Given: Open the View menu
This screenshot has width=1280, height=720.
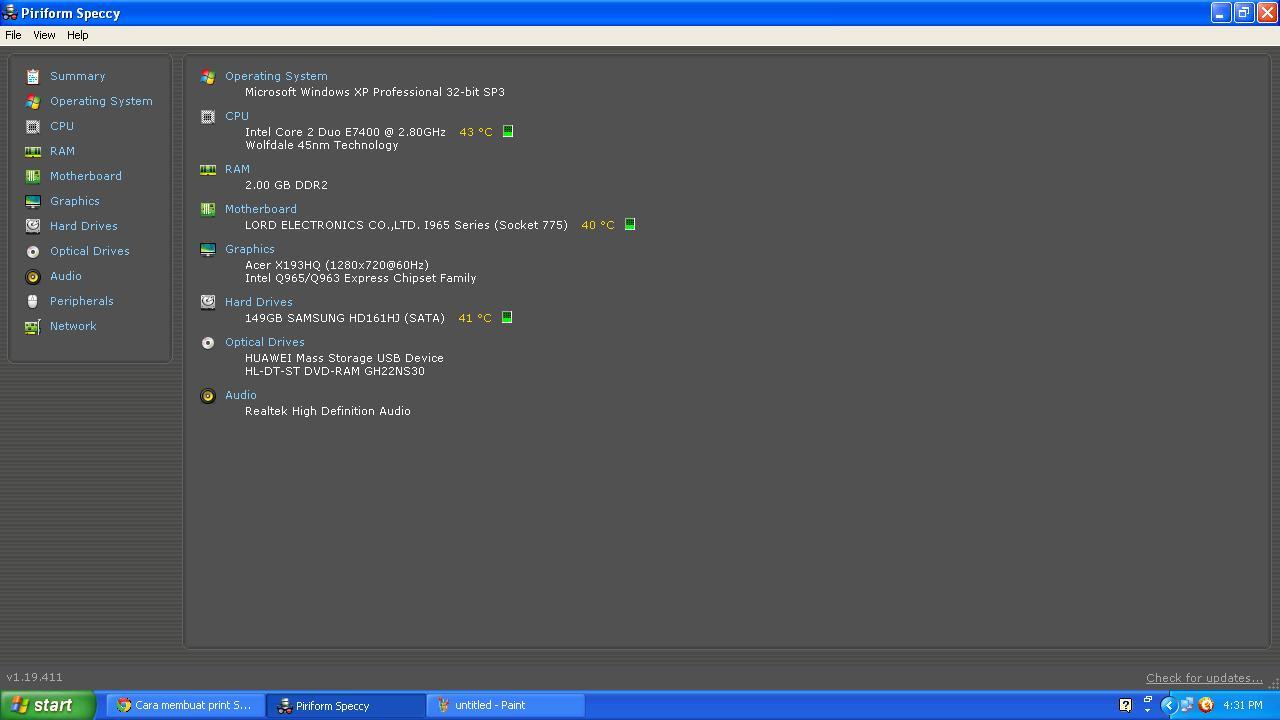Looking at the screenshot, I should click(44, 35).
